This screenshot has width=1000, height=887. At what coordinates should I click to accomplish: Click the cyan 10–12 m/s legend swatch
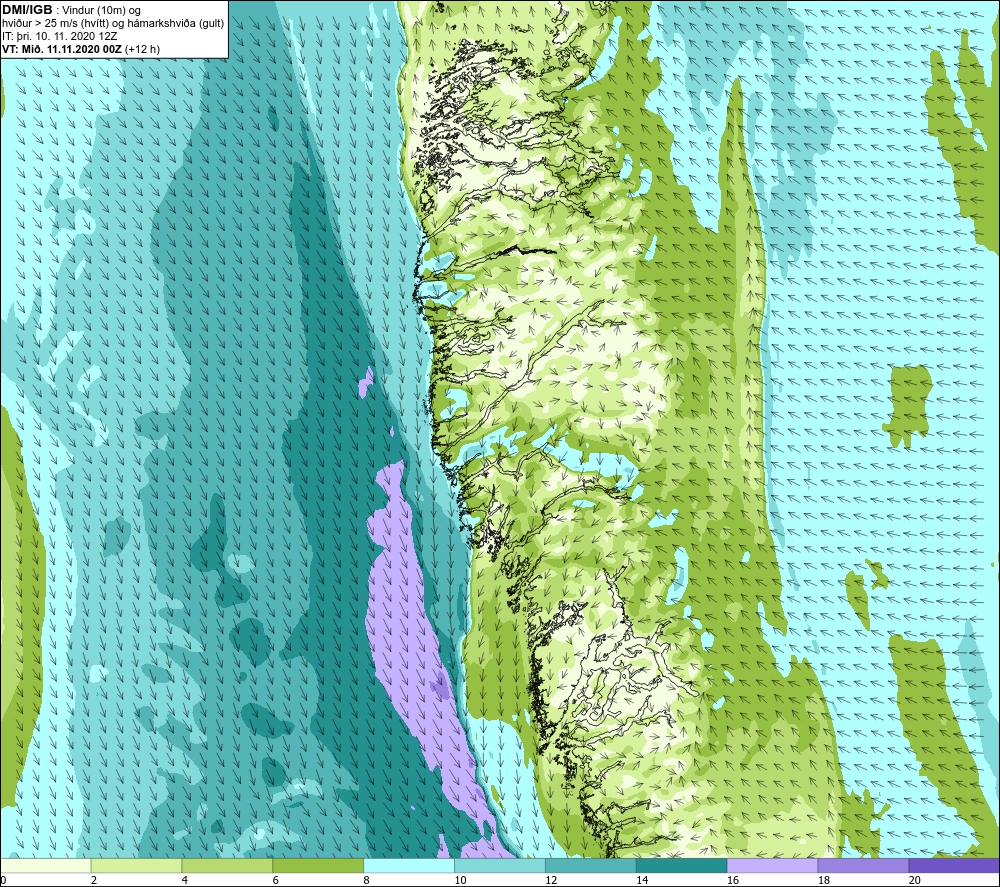click(500, 865)
